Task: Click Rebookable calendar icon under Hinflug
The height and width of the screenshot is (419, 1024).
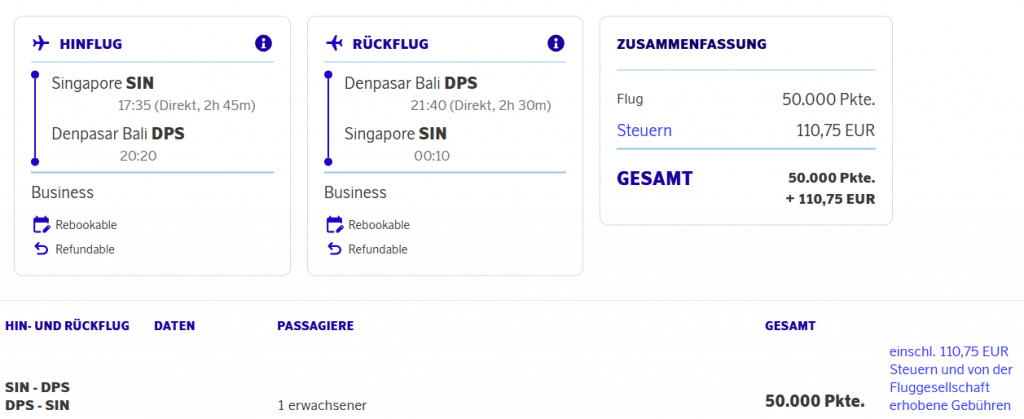Action: point(41,224)
